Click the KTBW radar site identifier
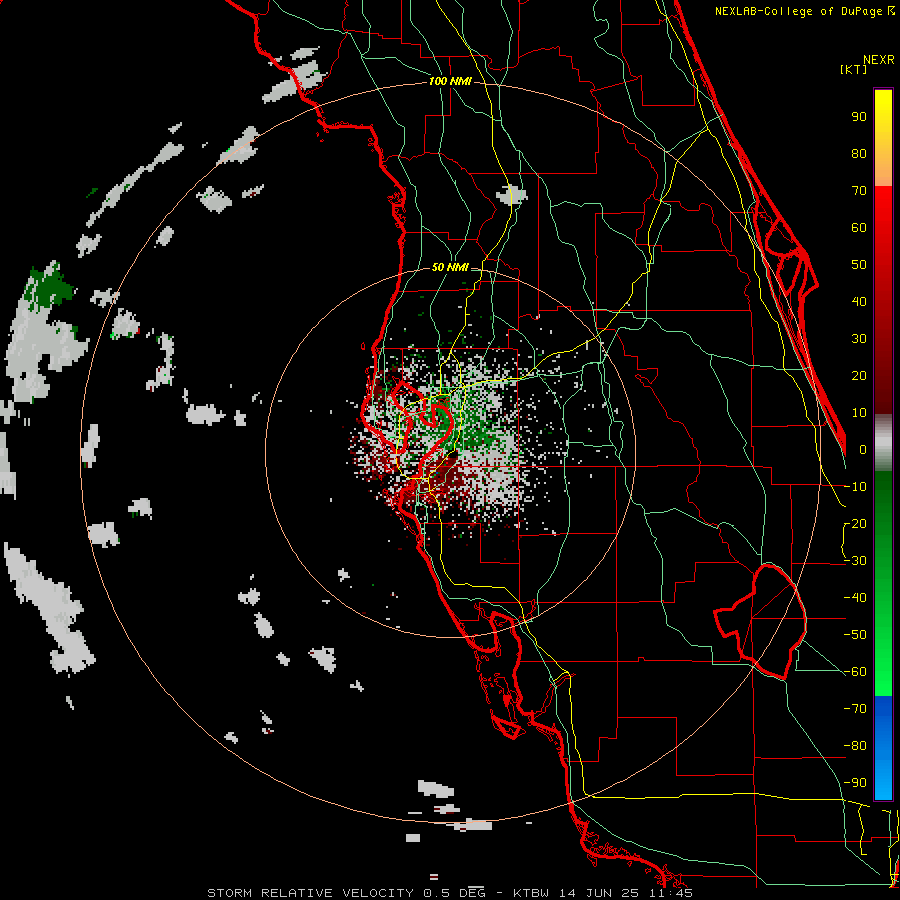 [x=533, y=893]
